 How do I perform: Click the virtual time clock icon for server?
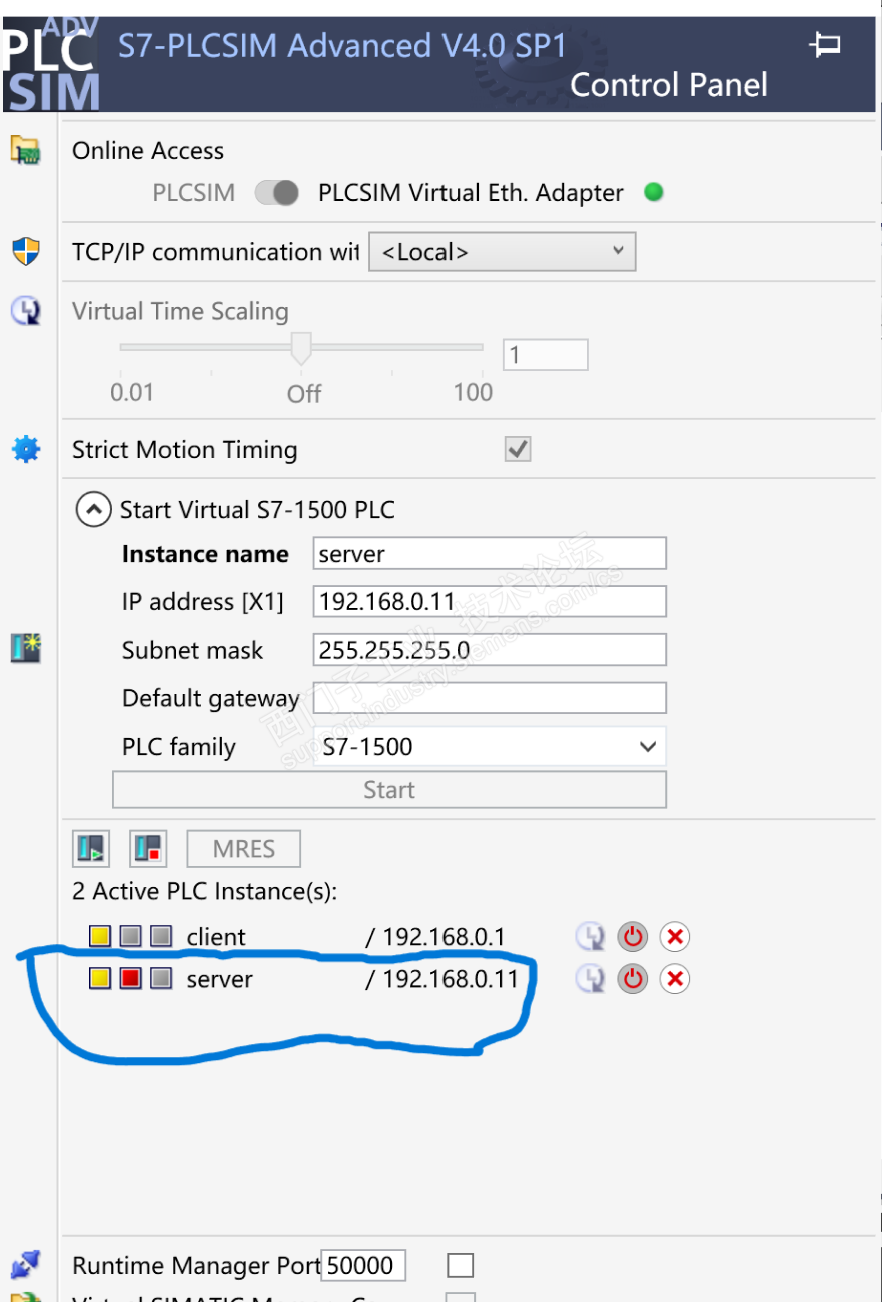coord(591,979)
